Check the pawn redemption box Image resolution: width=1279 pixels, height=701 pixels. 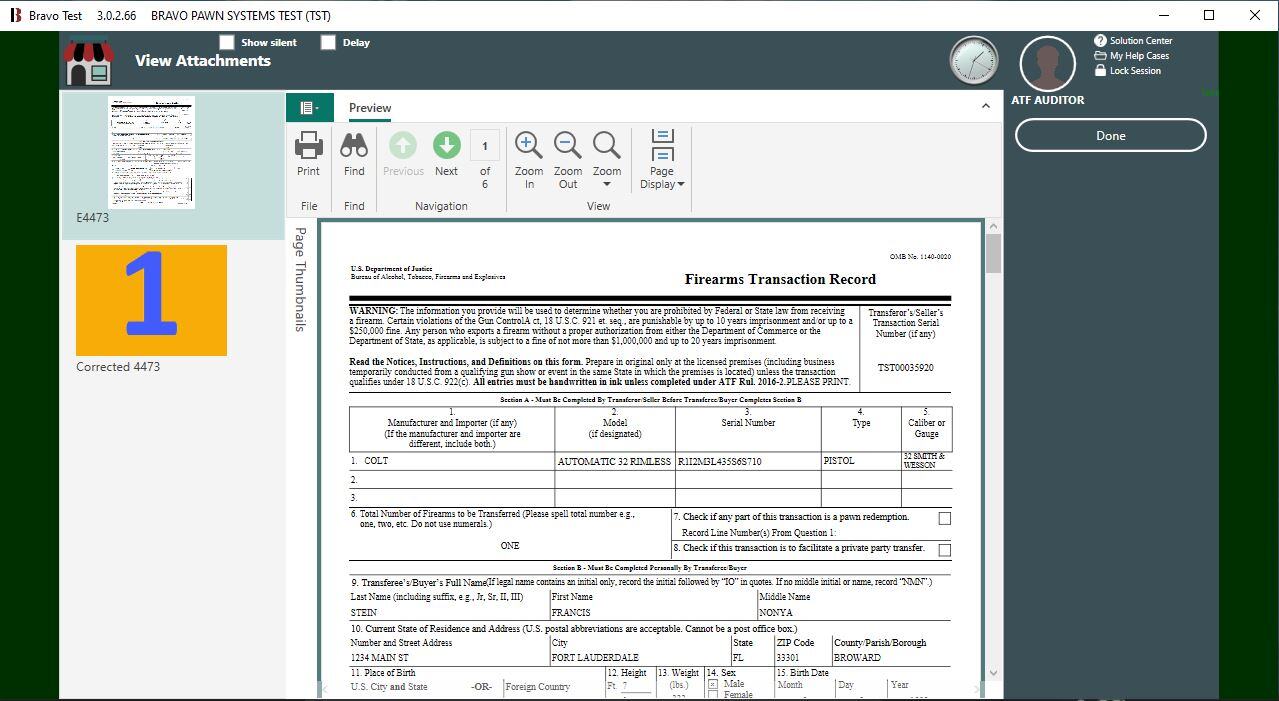click(944, 518)
